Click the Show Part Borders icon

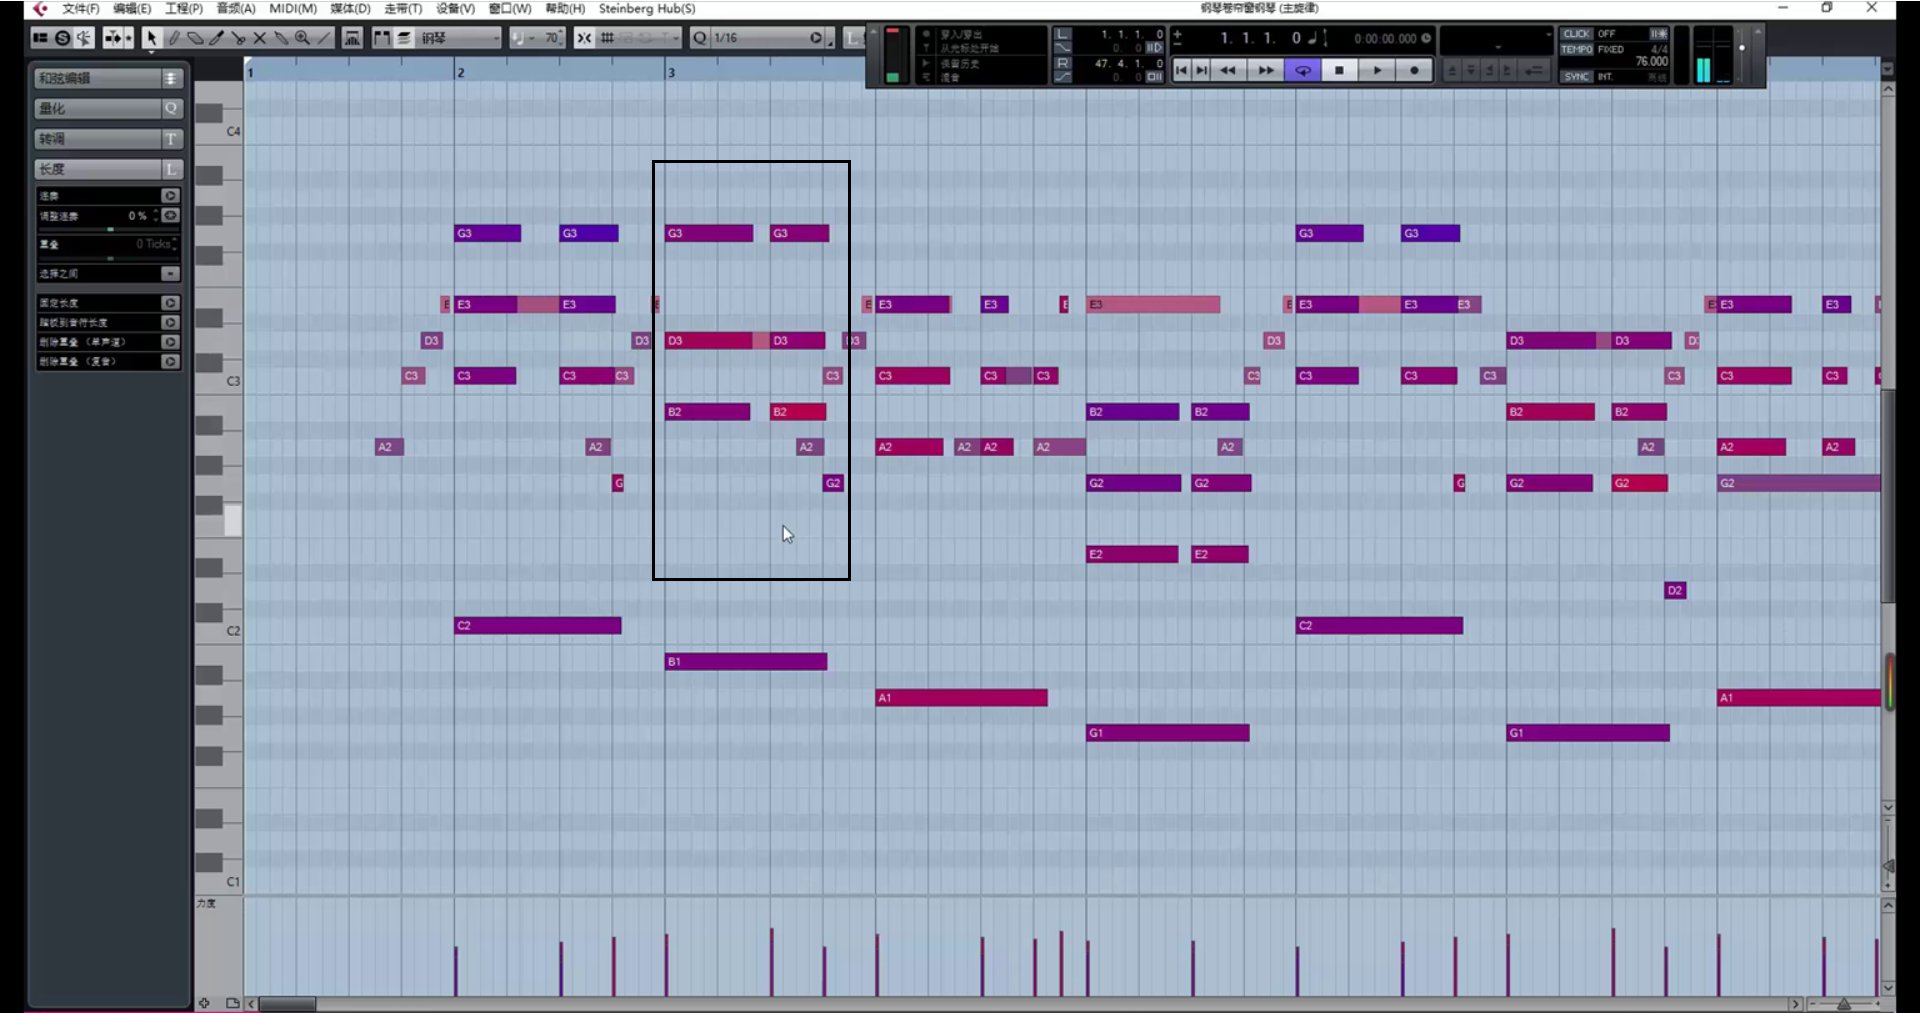[x=382, y=38]
